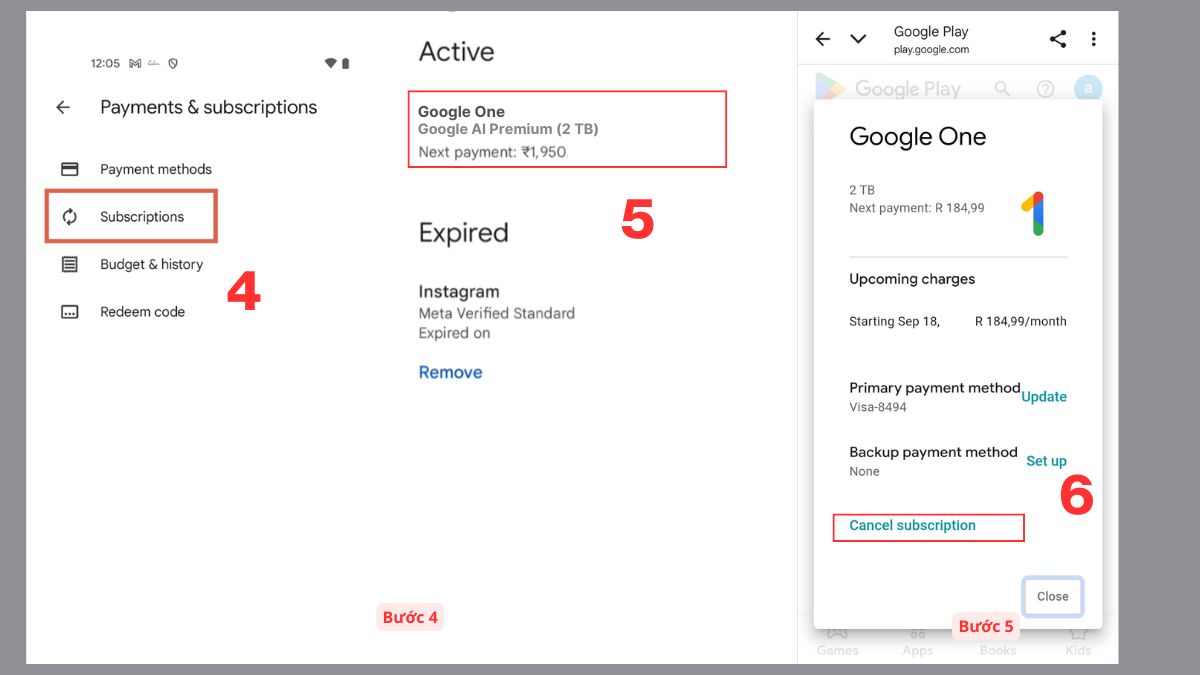Click the Payment methods card icon

pyautogui.click(x=70, y=169)
